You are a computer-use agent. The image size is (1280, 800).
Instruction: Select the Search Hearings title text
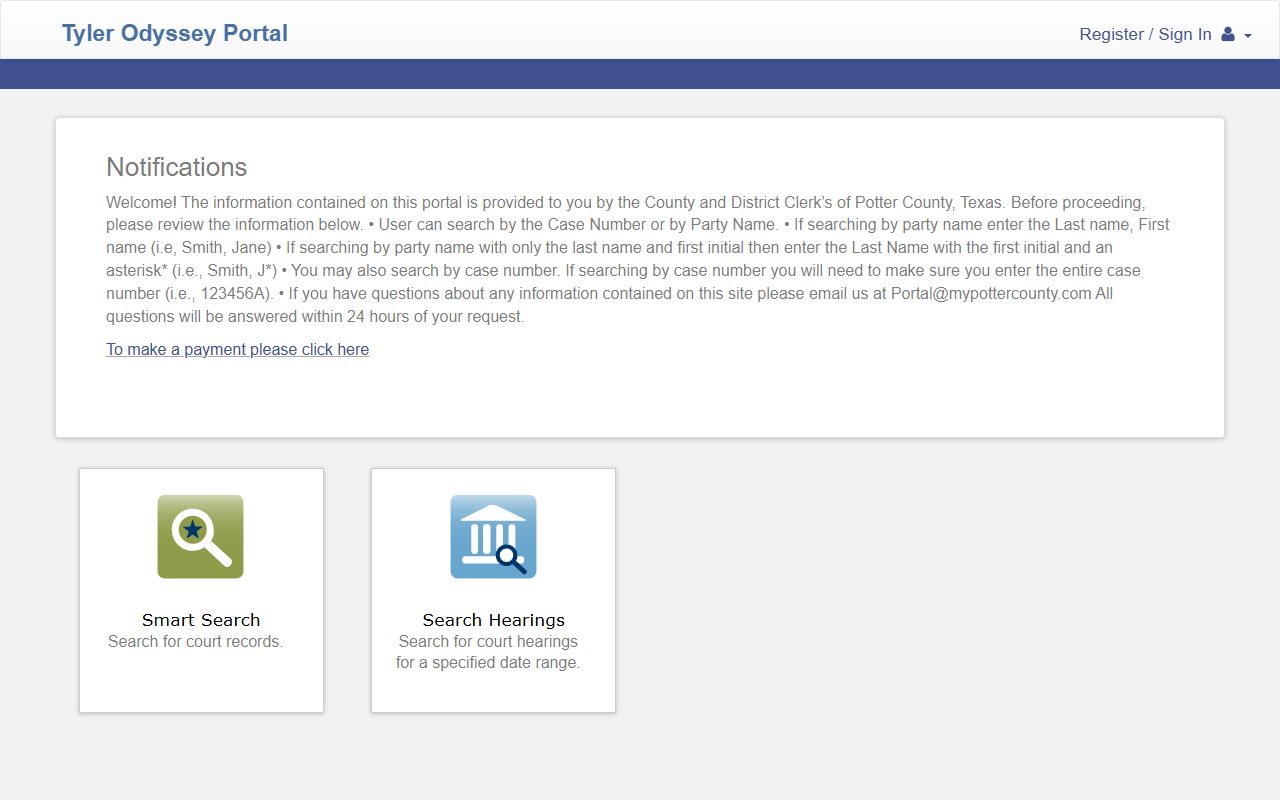[494, 620]
